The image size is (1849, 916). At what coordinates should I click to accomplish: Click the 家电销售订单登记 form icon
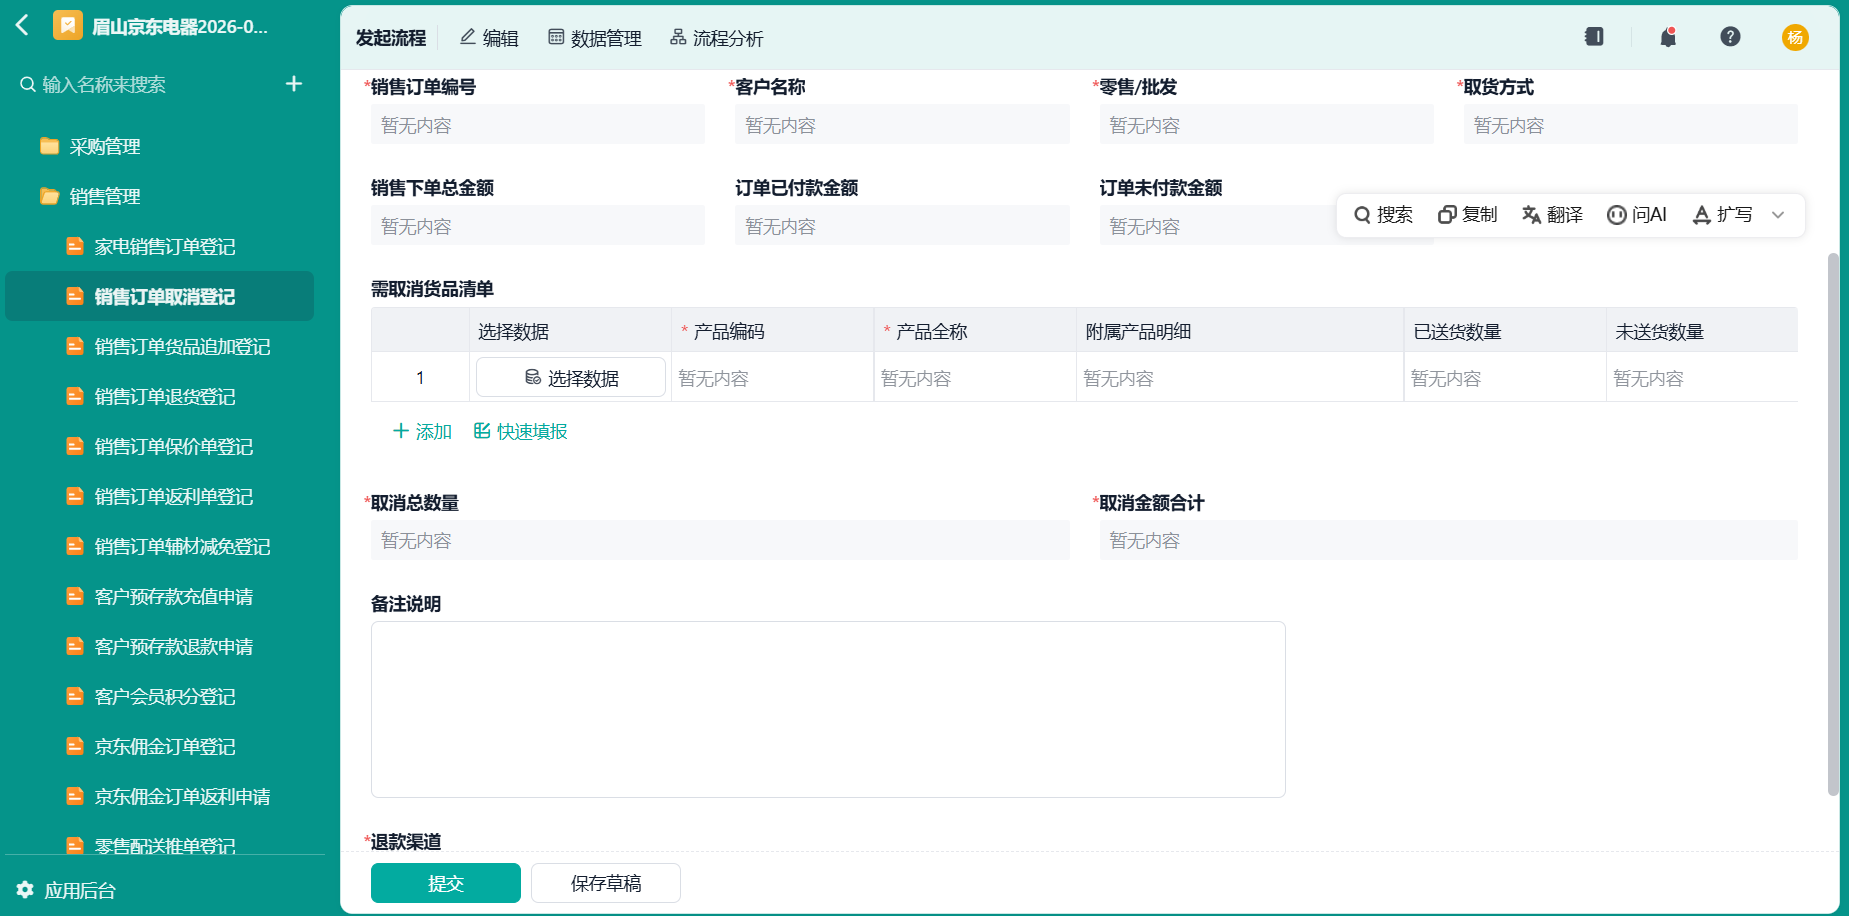pos(75,246)
